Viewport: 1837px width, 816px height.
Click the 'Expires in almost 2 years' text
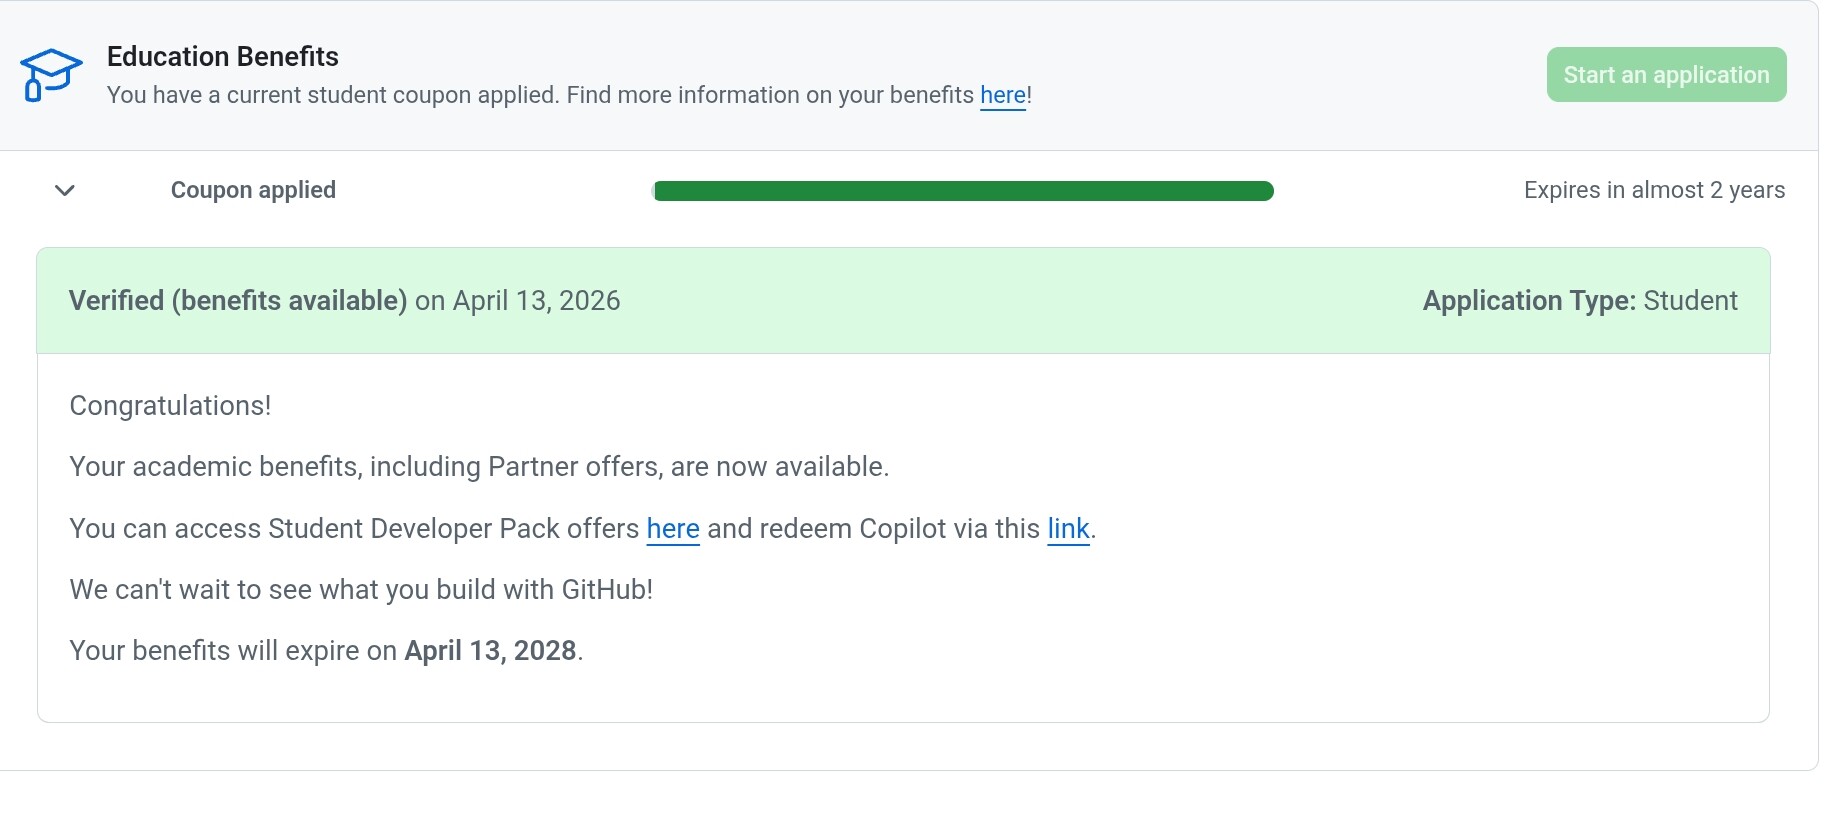pos(1653,190)
